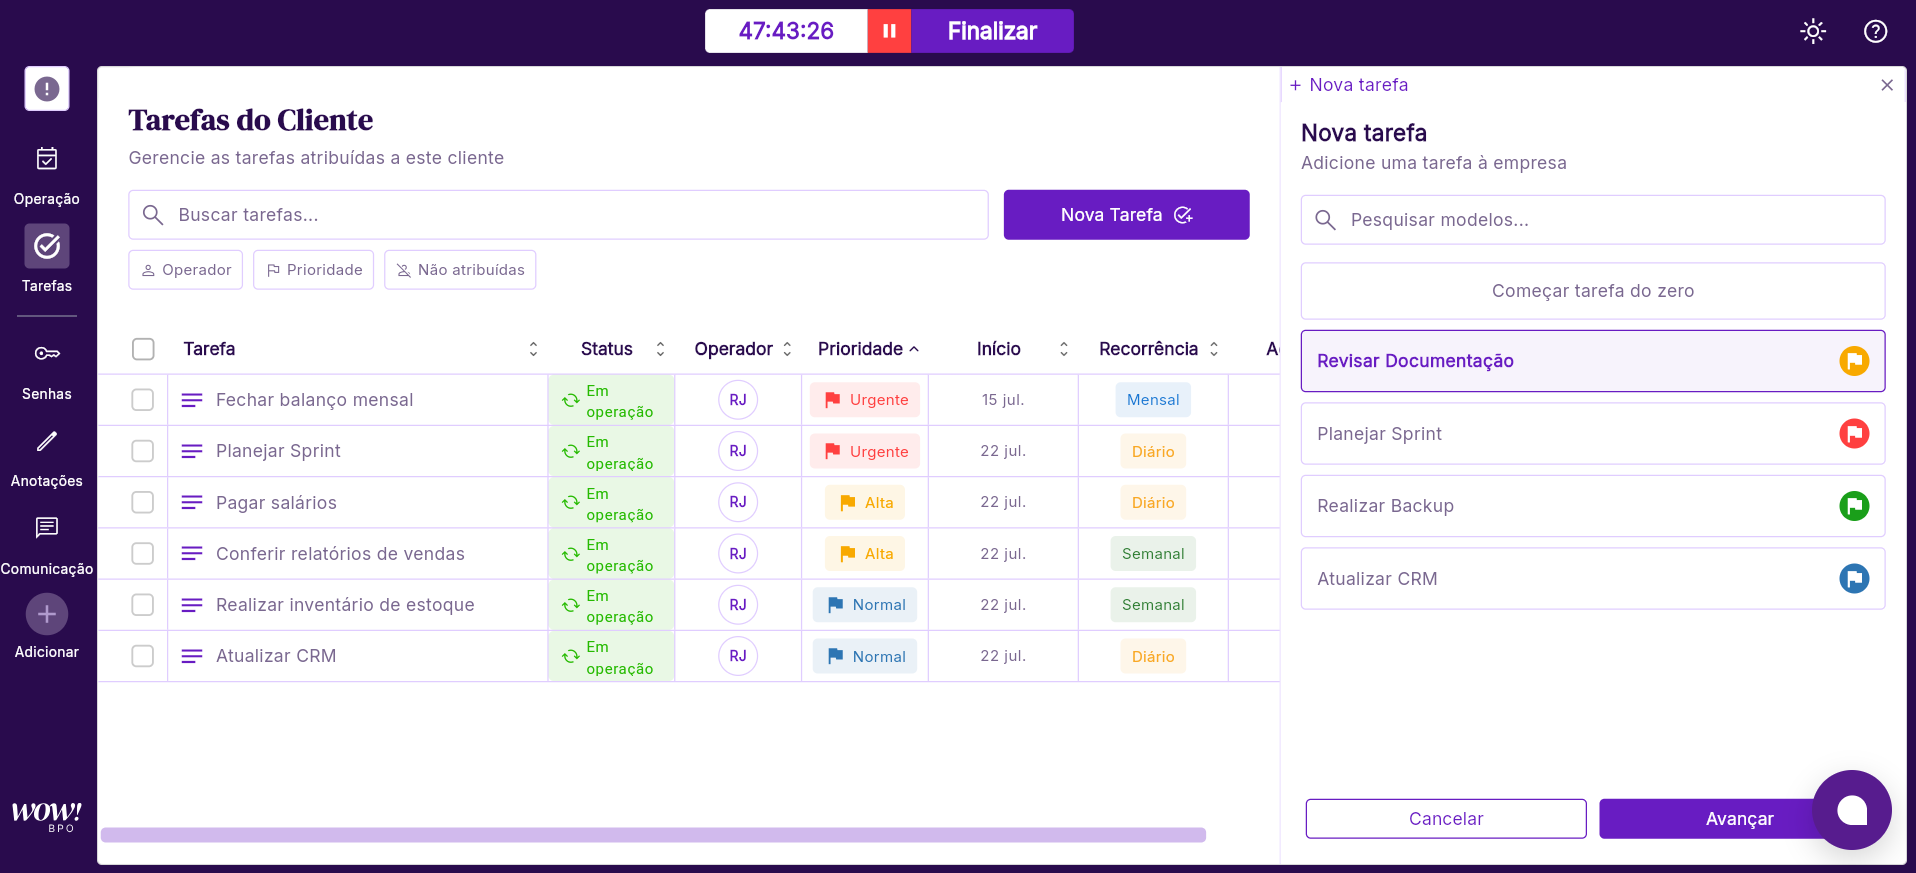The image size is (1916, 873).
Task: Open the alert icon in sidebar
Action: pyautogui.click(x=47, y=89)
